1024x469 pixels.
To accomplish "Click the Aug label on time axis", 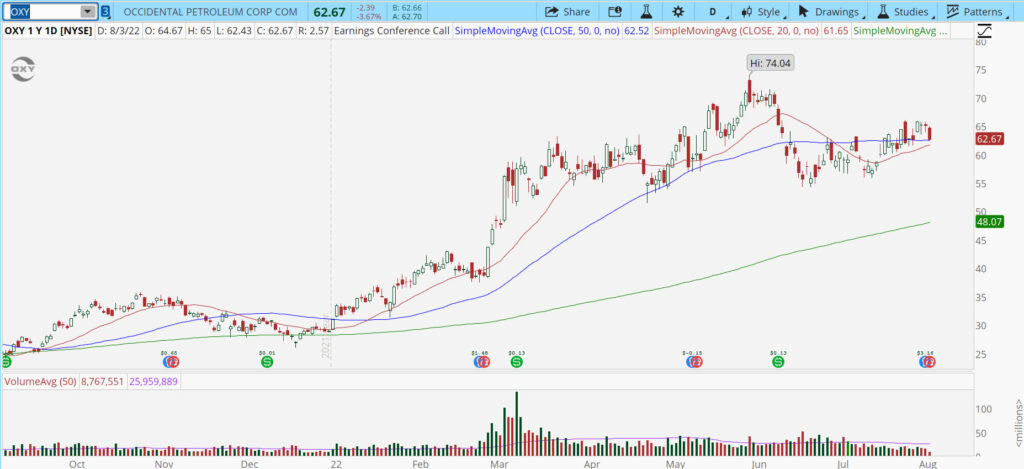I will point(927,463).
